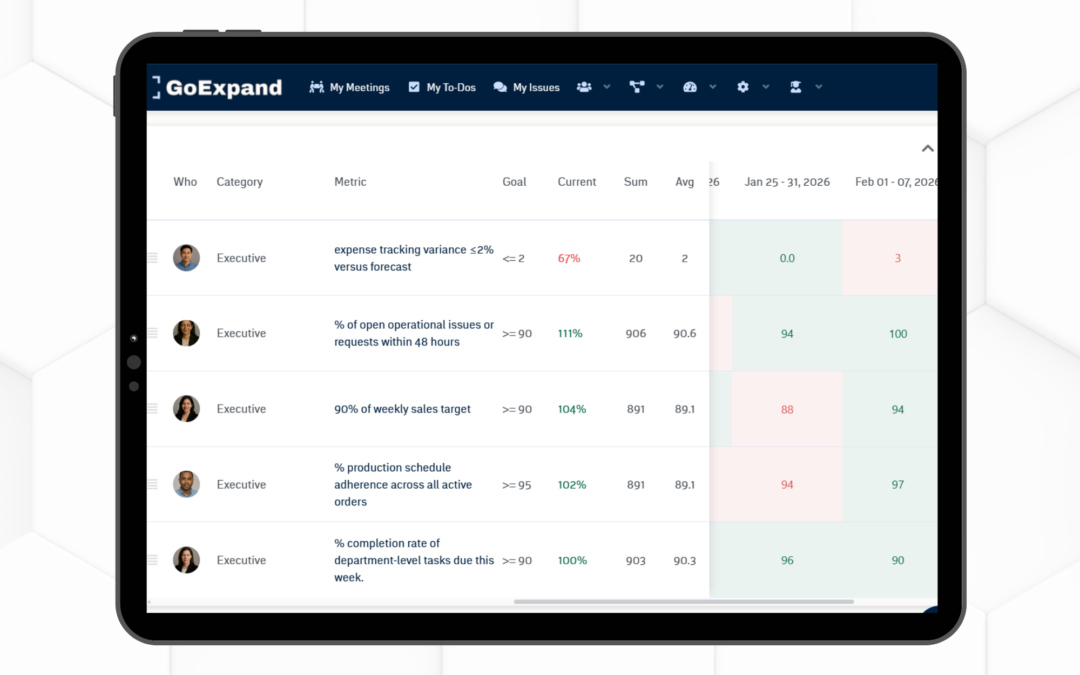Select the learning graduation-cap icon
The image size is (1080, 675).
click(797, 87)
